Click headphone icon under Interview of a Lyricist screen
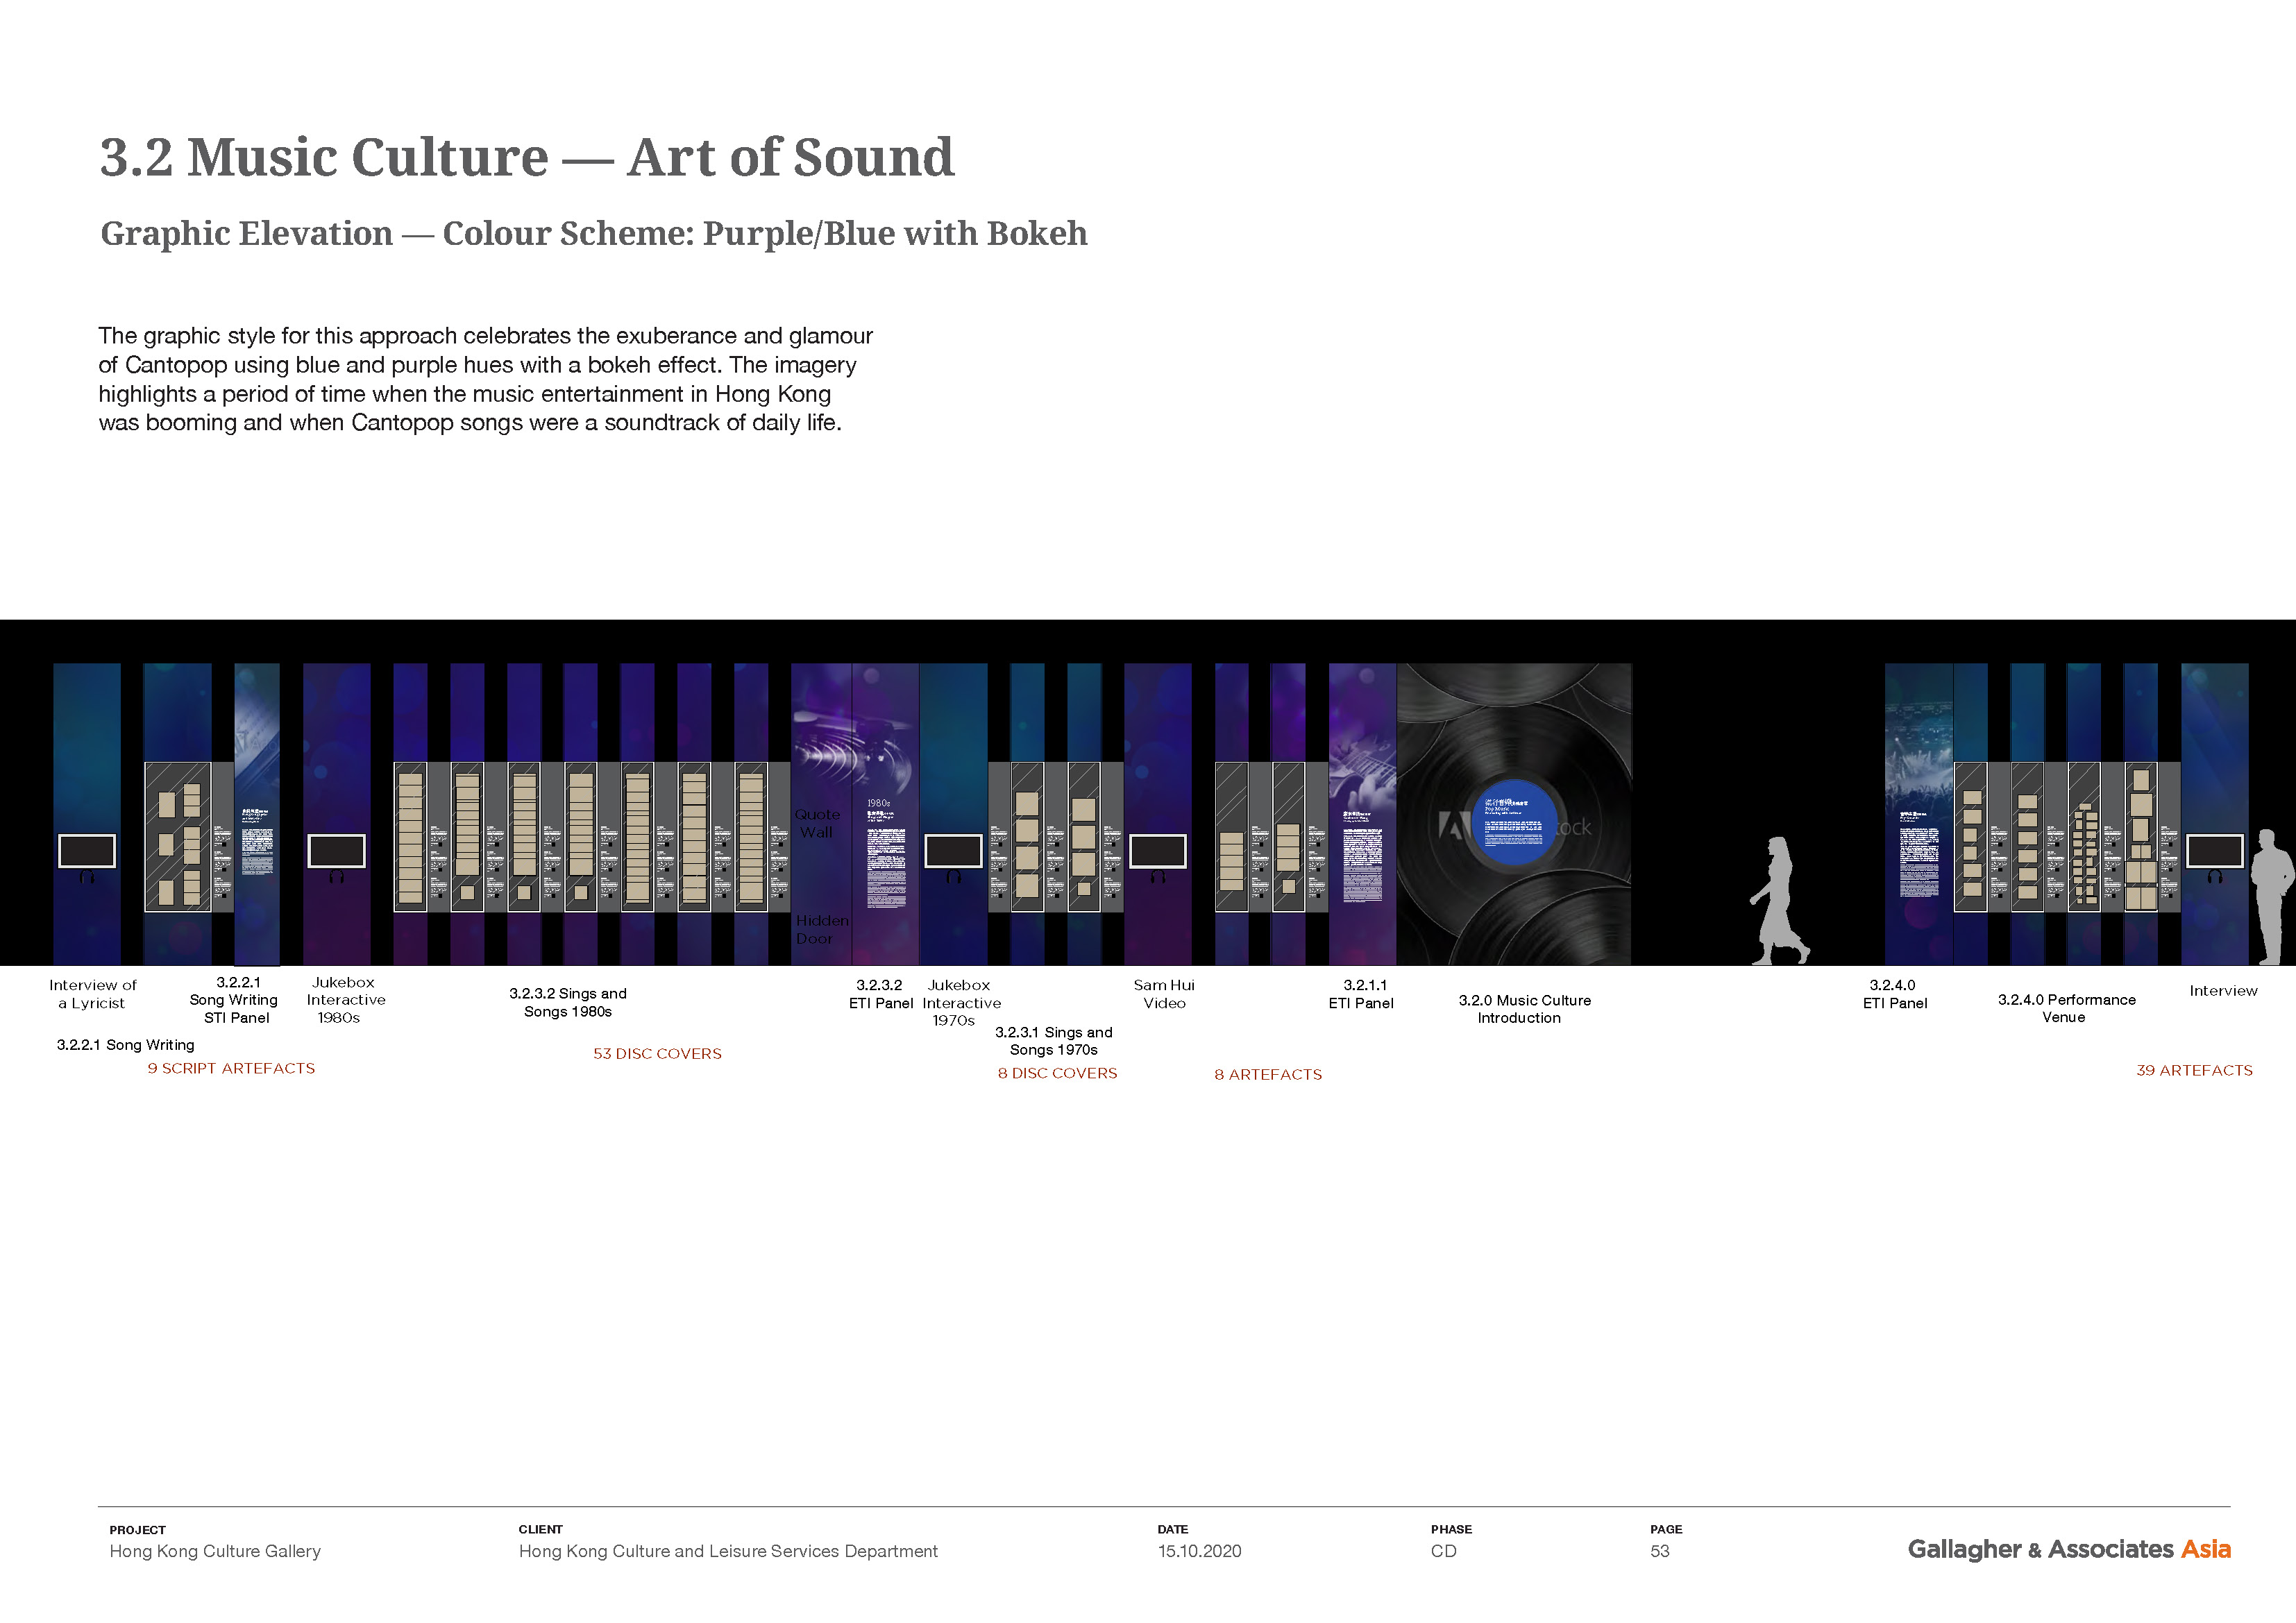2296x1623 pixels. (x=87, y=877)
